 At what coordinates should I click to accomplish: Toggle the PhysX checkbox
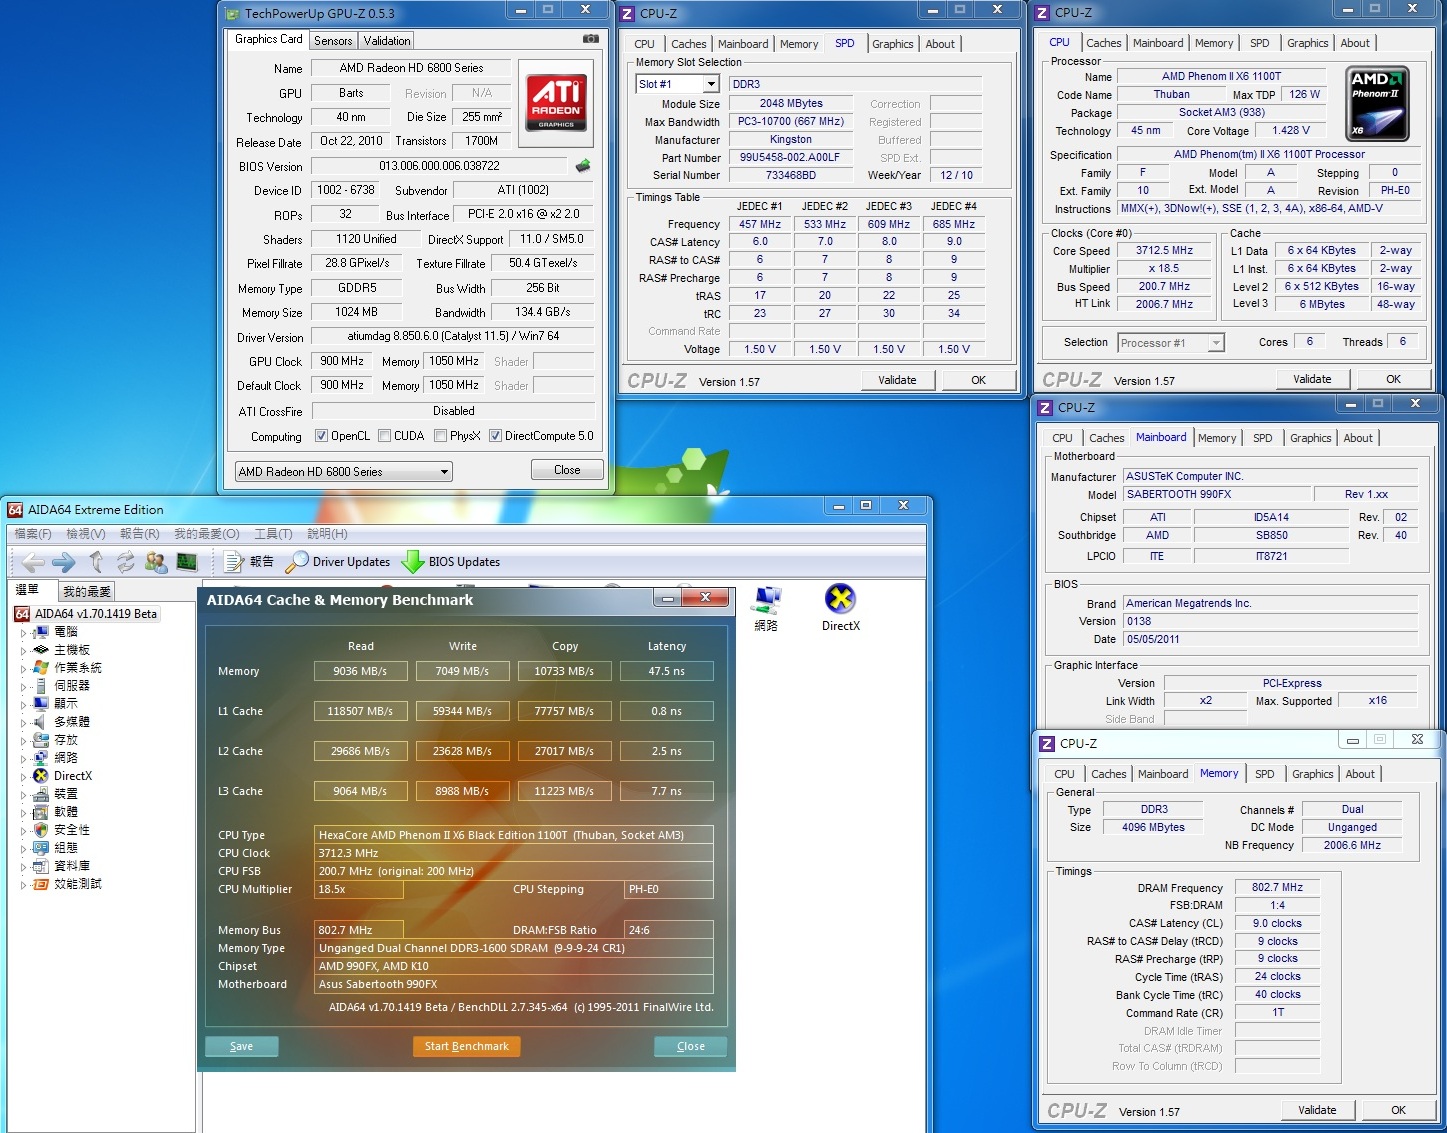coord(440,436)
